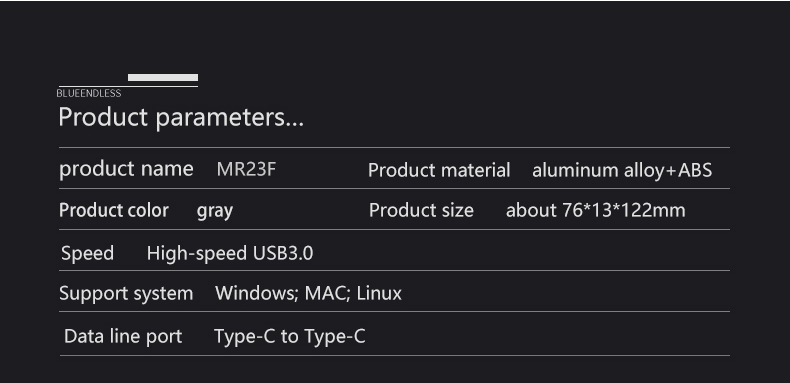
Task: Select the Type-C to Type-C value
Action: click(x=290, y=336)
